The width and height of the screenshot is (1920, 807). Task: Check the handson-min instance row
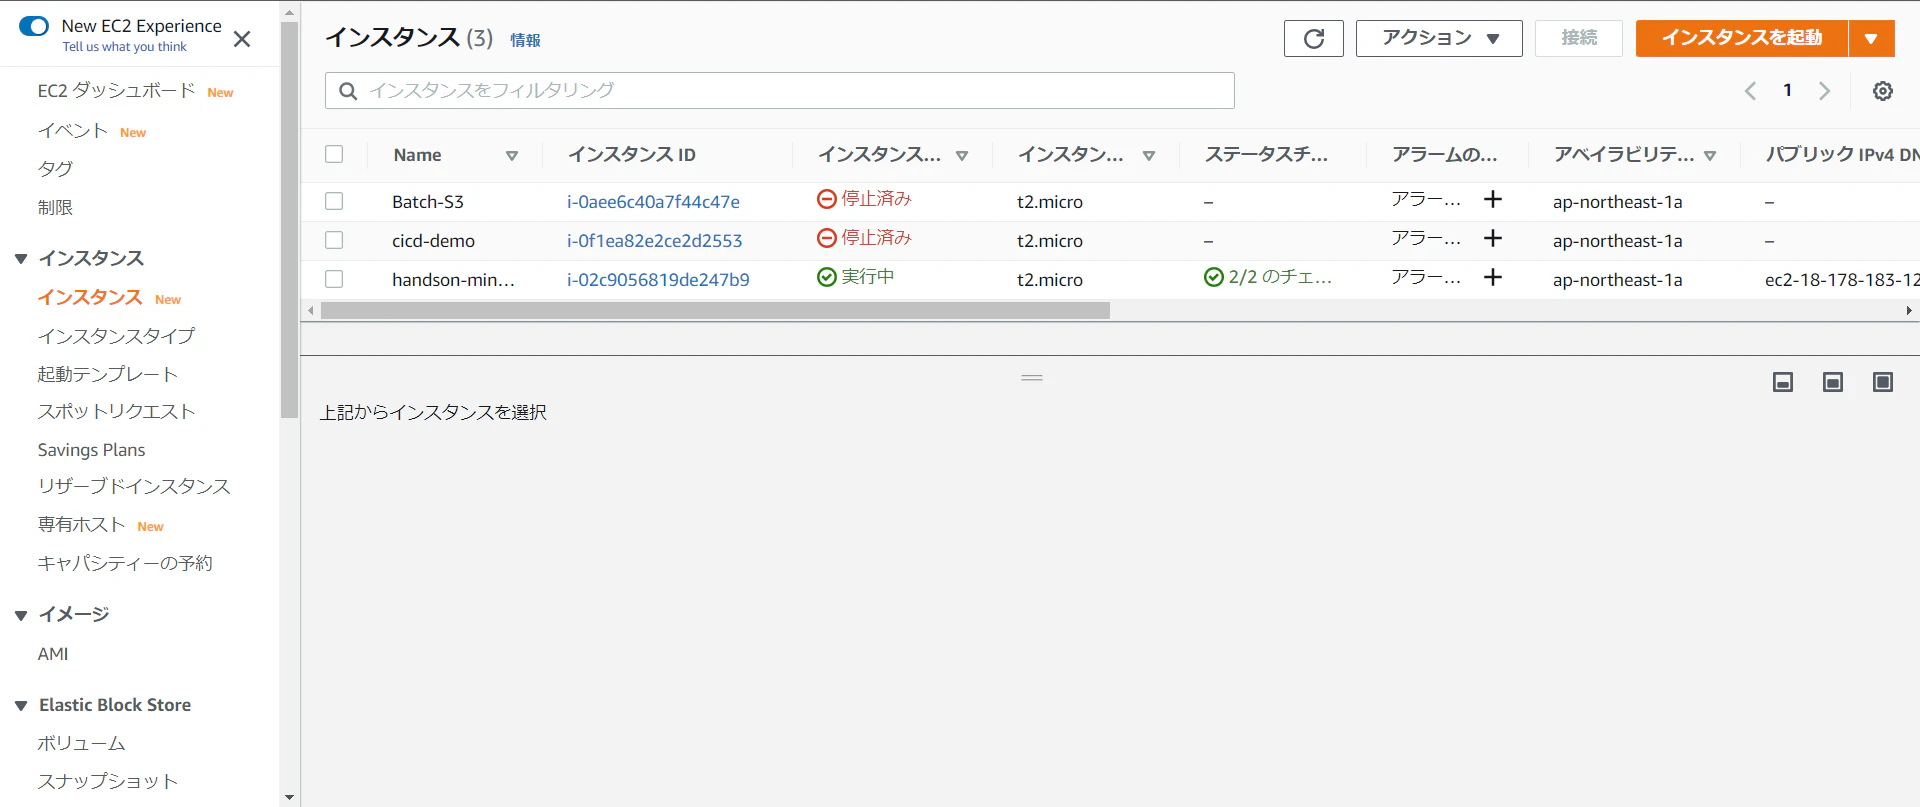point(334,279)
